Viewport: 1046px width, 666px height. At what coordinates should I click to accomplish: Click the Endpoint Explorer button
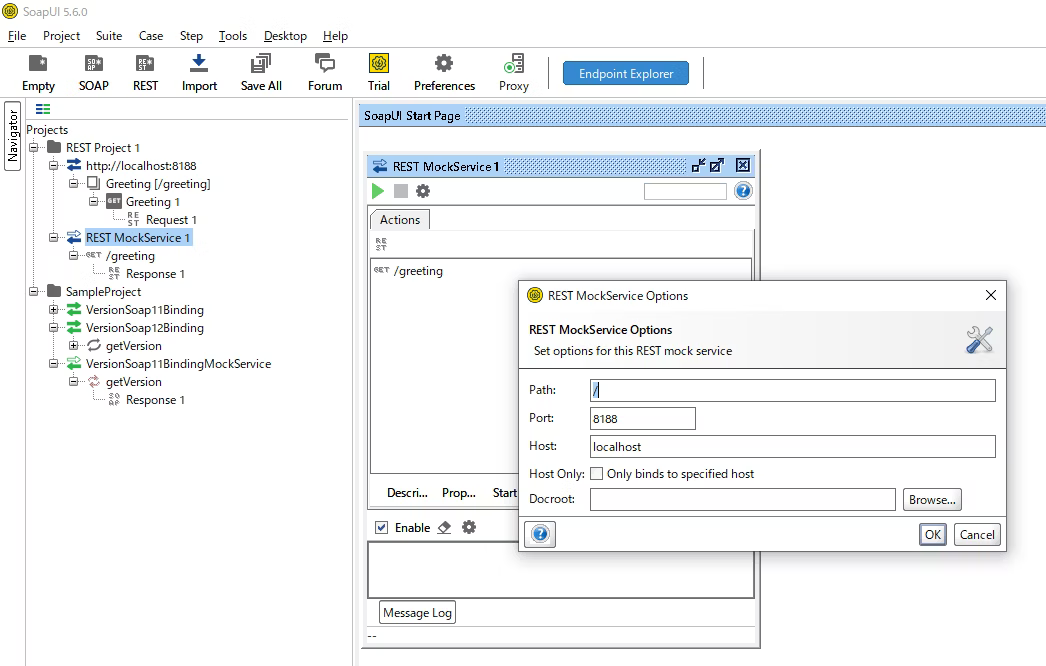click(x=626, y=73)
